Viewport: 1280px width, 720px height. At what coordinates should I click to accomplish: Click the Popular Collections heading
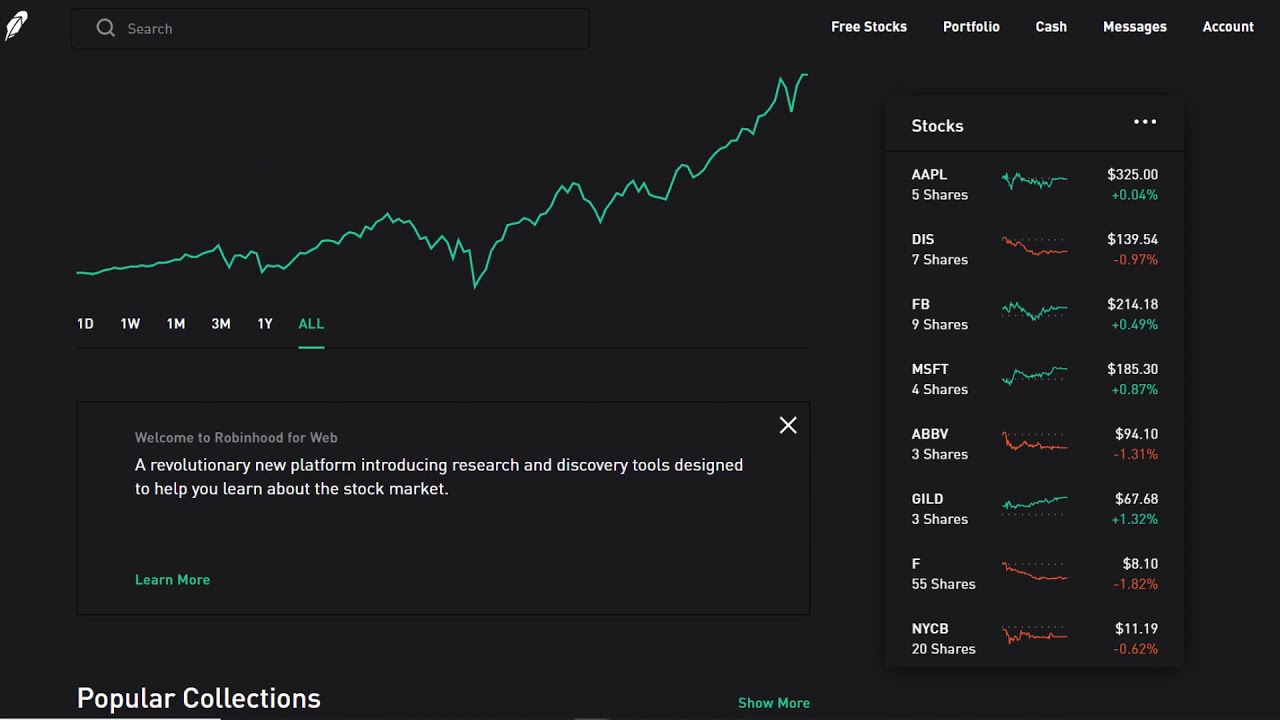click(x=199, y=698)
